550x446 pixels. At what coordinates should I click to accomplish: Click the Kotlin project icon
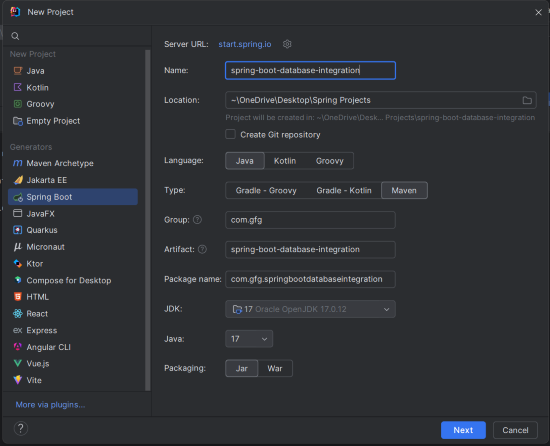point(18,87)
